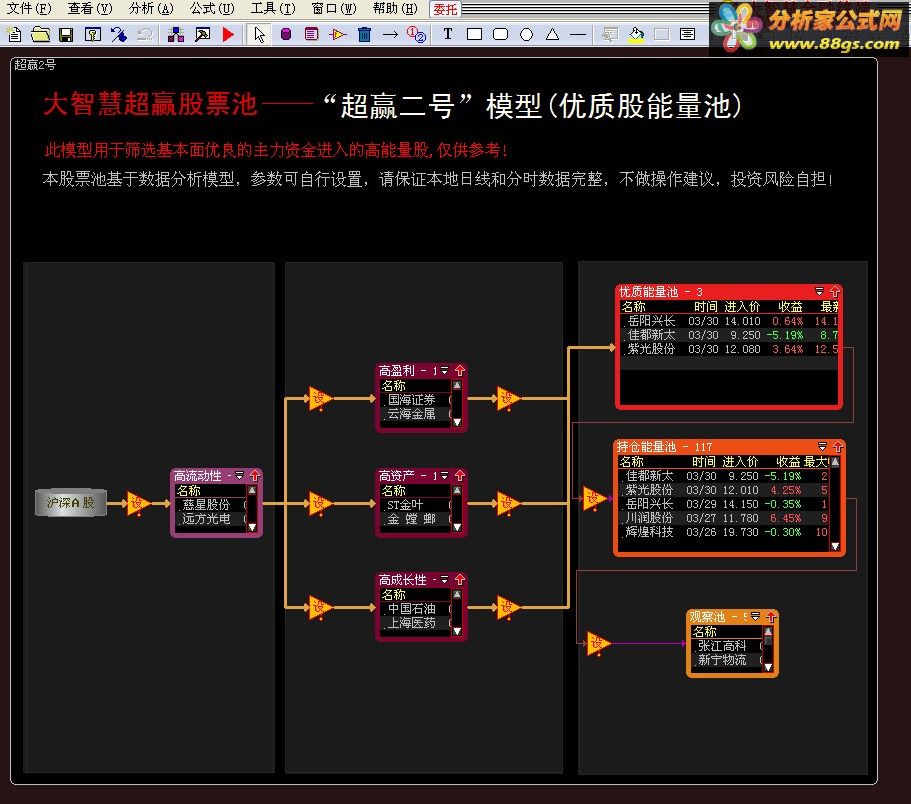Select the rectangle shape tool
Image resolution: width=911 pixels, height=804 pixels.
click(475, 34)
